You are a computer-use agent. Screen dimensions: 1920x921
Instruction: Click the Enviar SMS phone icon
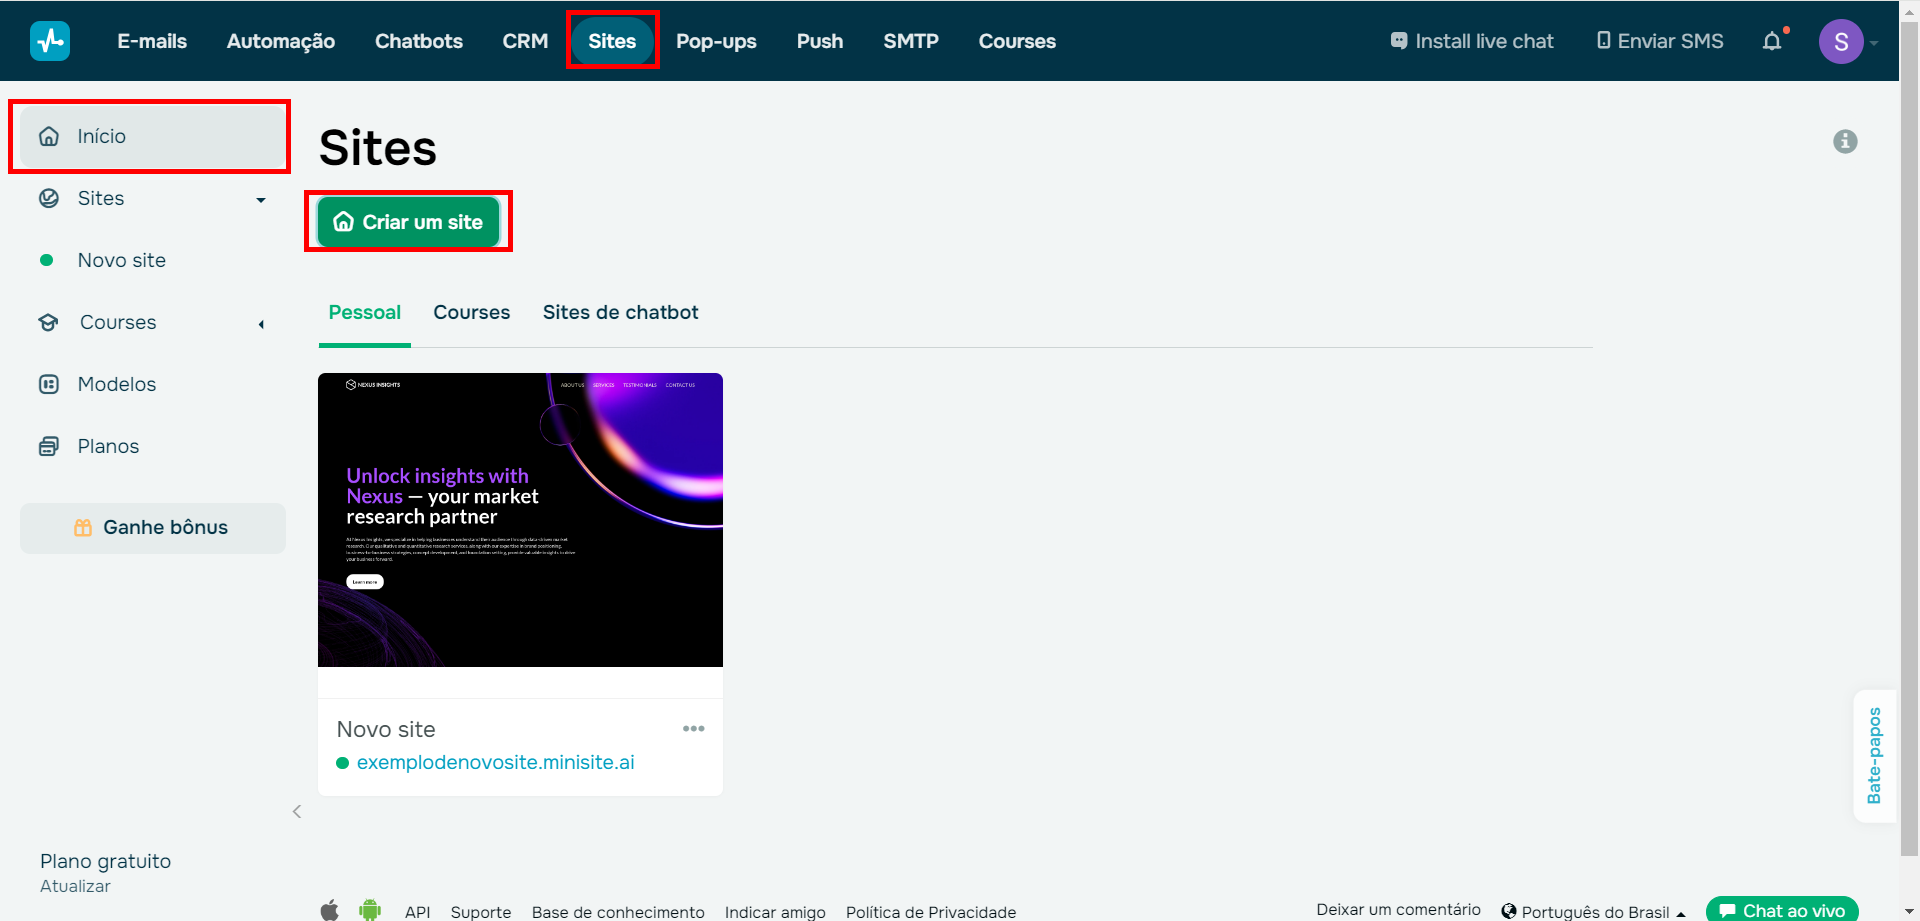(x=1604, y=41)
